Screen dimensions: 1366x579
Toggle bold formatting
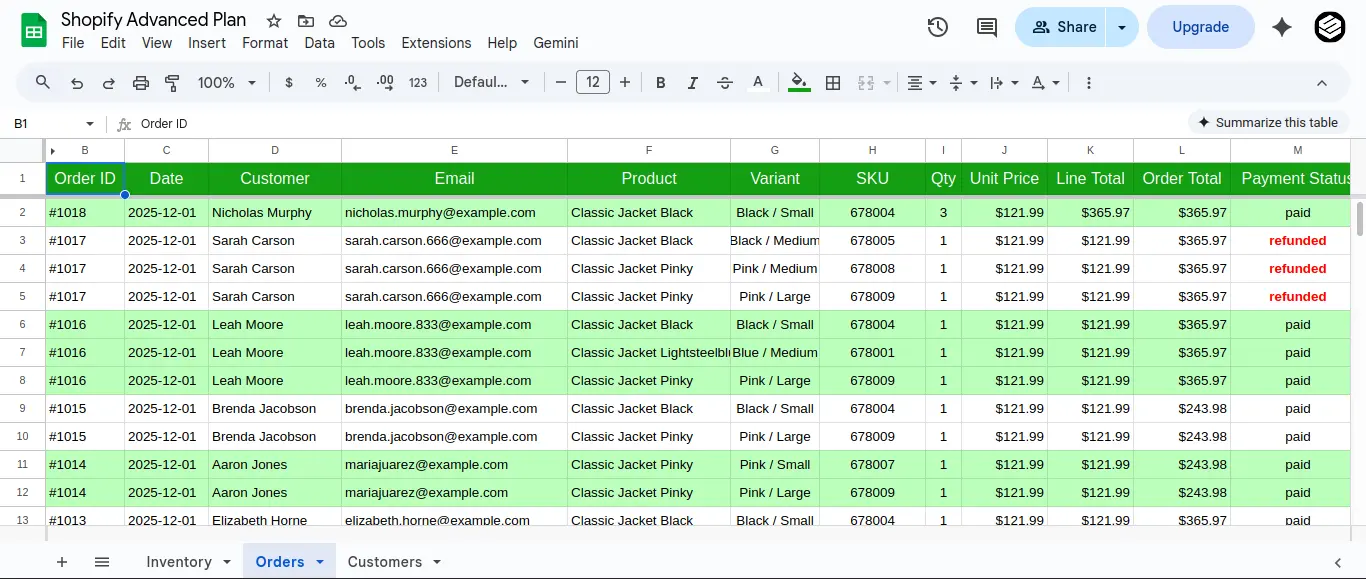click(660, 82)
